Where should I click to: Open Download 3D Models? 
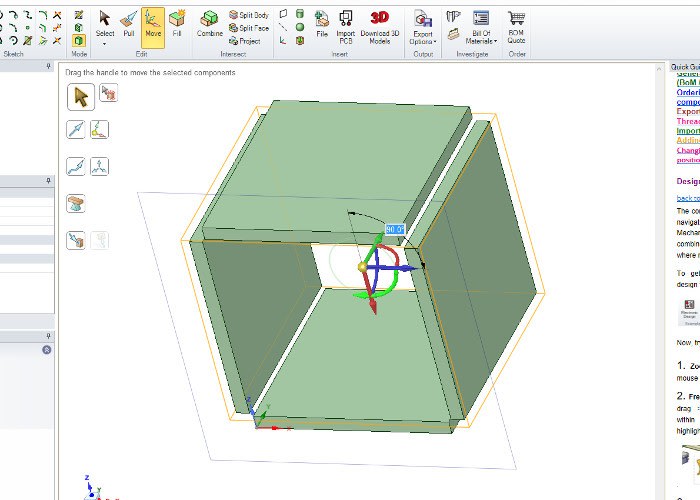[x=379, y=27]
